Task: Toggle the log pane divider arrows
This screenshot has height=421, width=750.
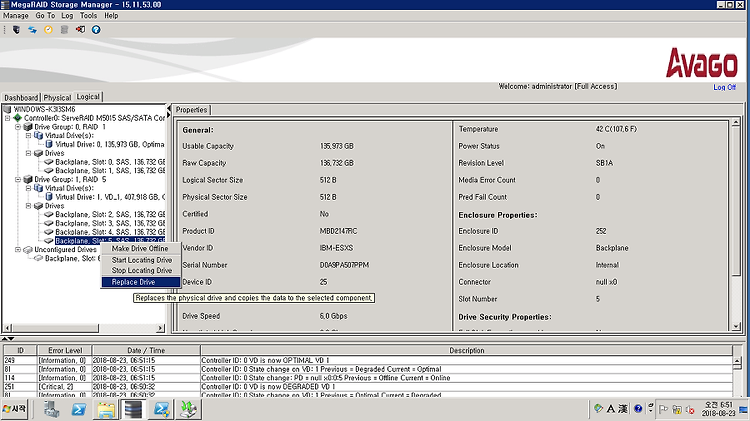Action: 8,339
